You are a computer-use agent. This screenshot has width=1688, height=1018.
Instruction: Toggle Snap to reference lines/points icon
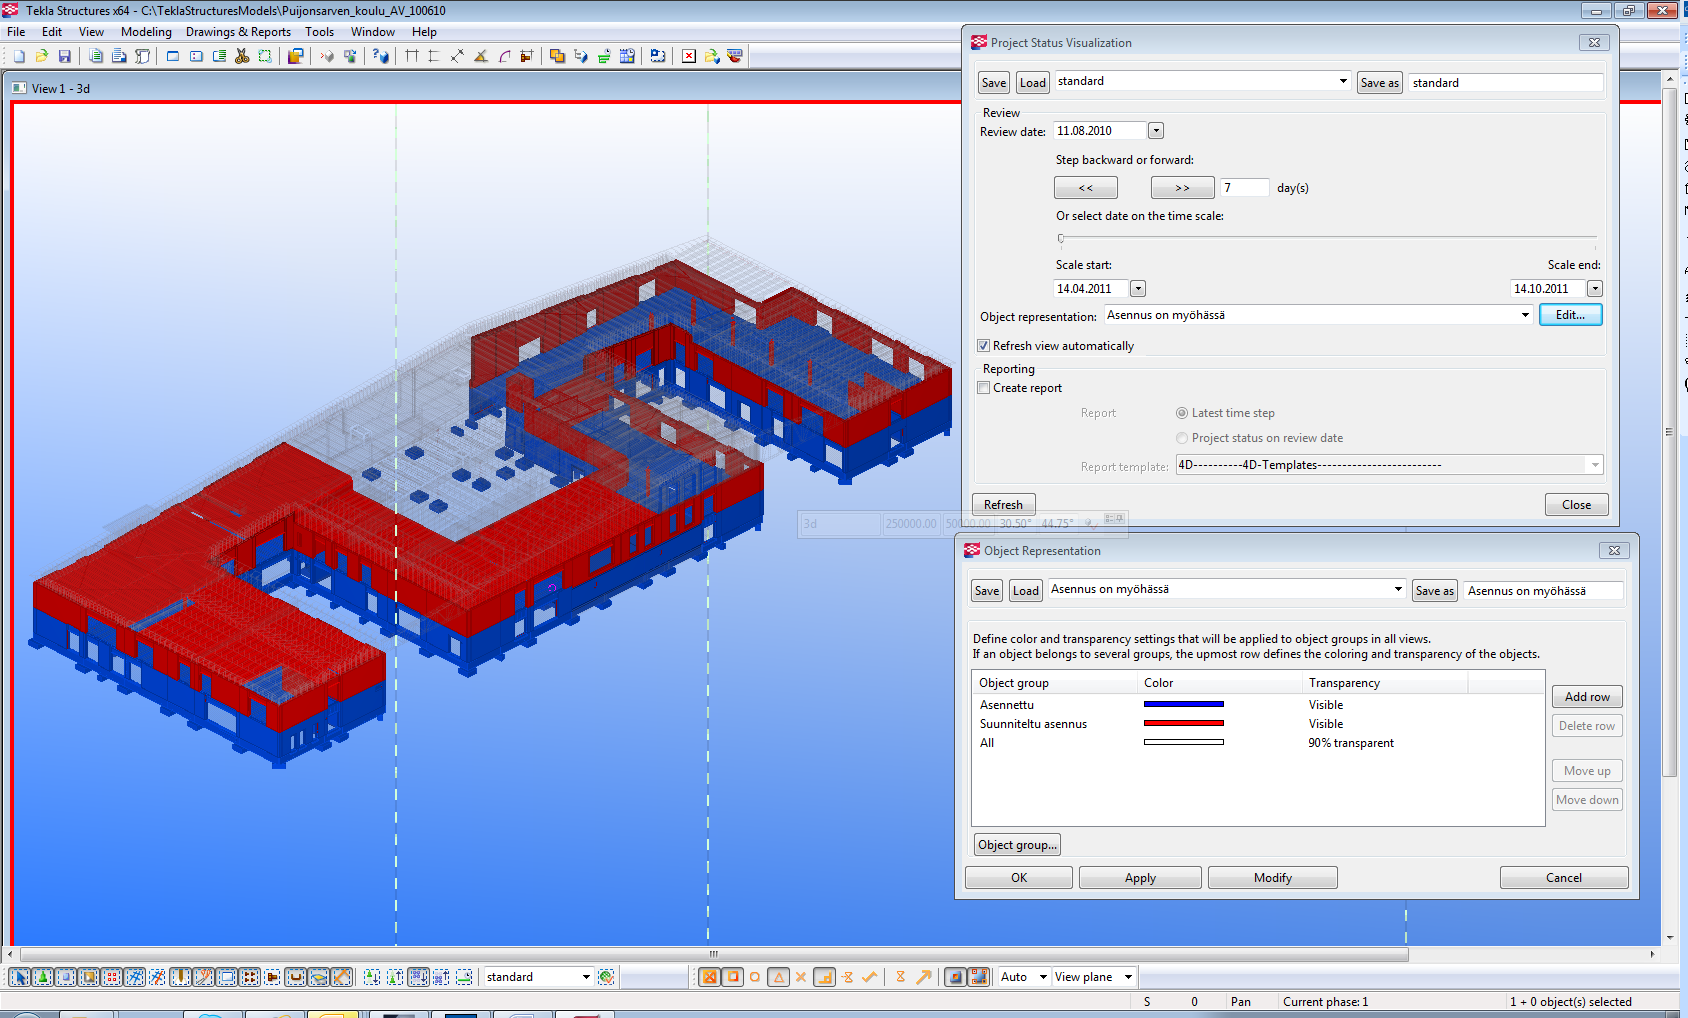click(x=709, y=977)
